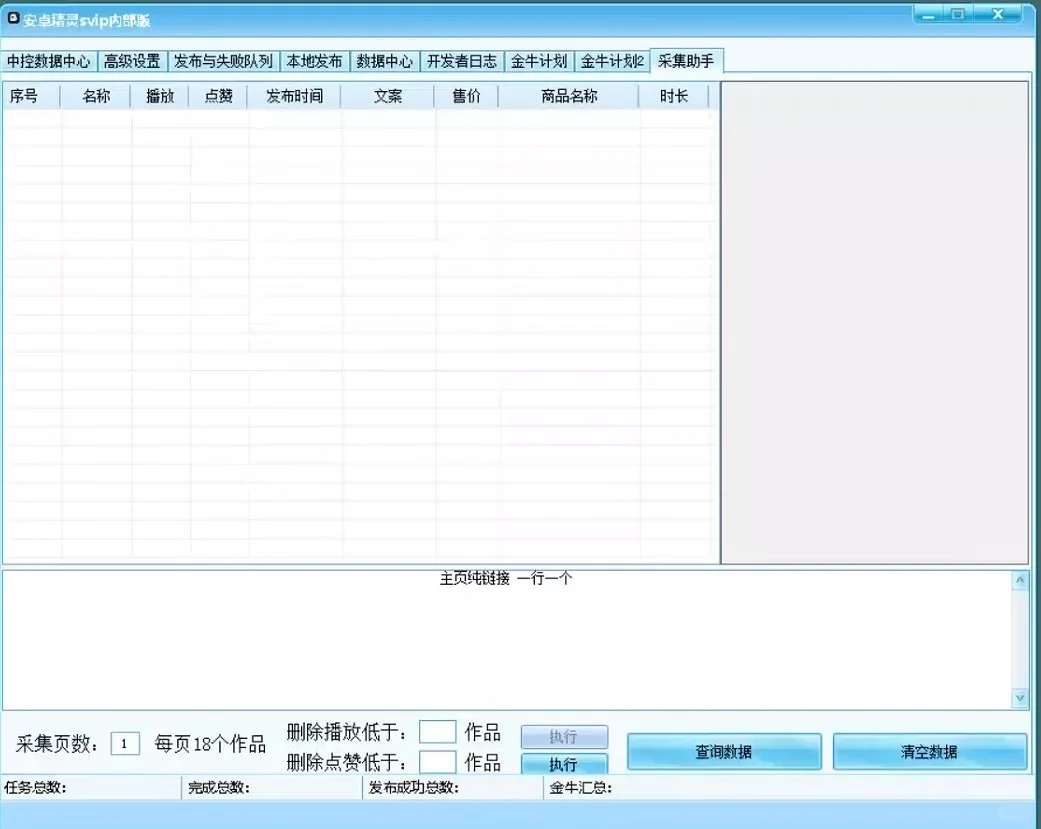Viewport: 1041px width, 829px height.
Task: Switch to the 高级设置 tab
Action: (x=133, y=60)
